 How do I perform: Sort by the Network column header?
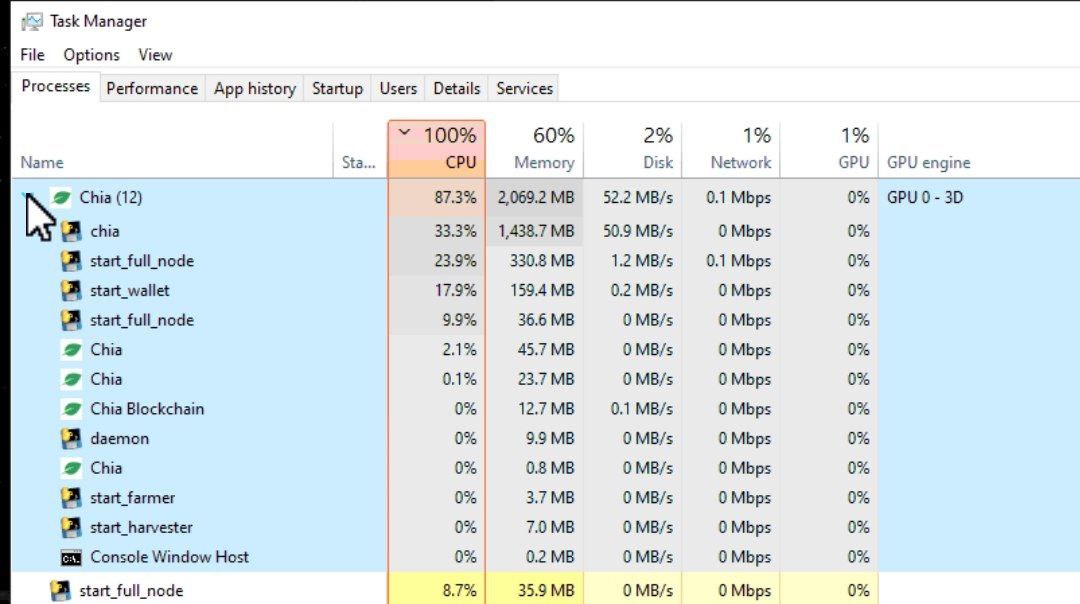click(730, 150)
